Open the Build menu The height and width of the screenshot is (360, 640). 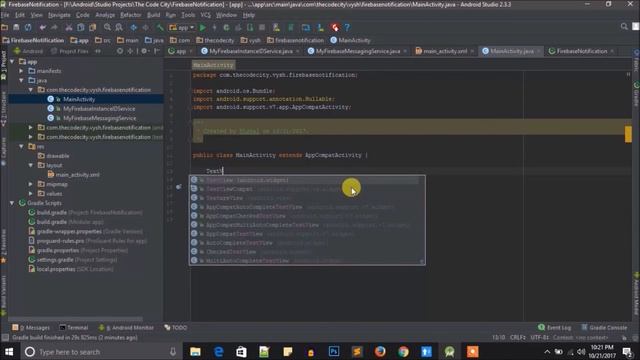(153, 15)
